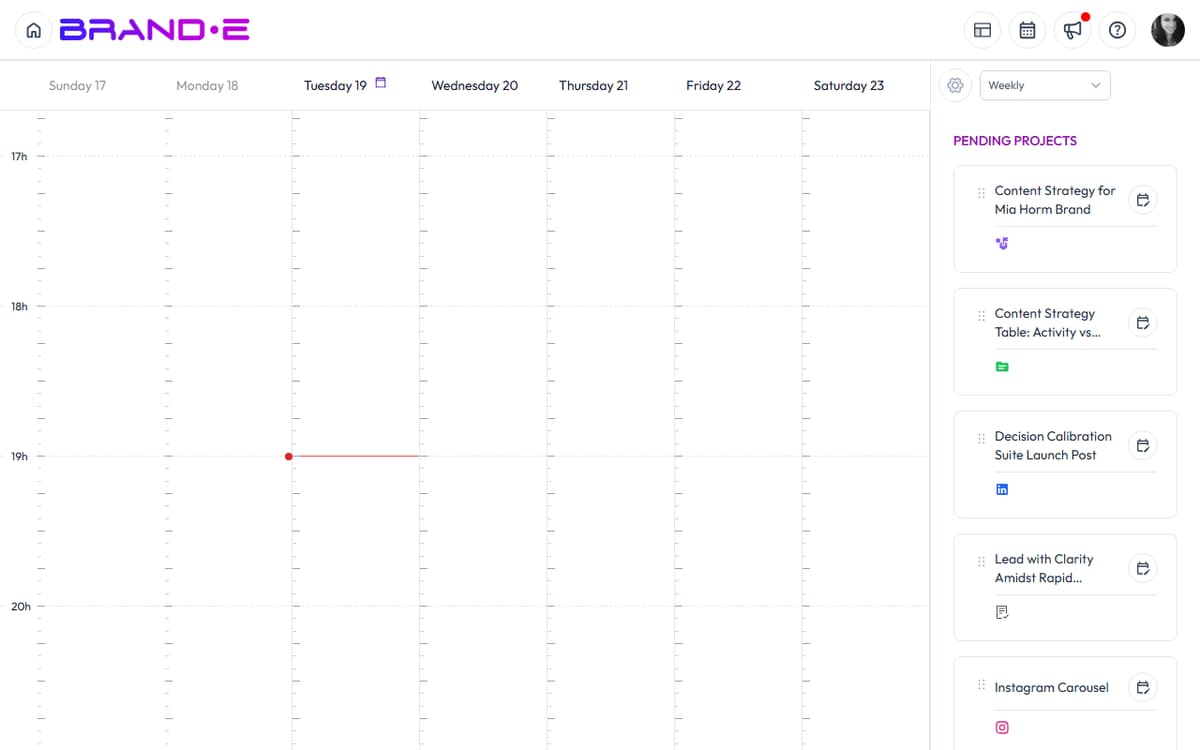1200x750 pixels.
Task: Select the Tuesday 19 column header
Action: (335, 85)
